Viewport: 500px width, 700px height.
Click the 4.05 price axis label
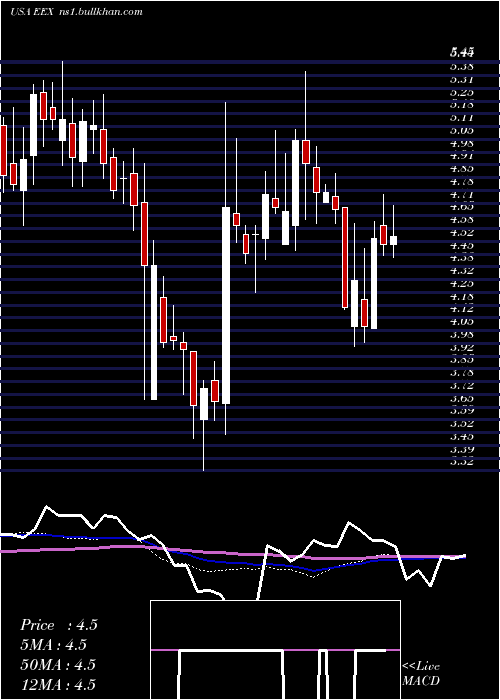[462, 321]
